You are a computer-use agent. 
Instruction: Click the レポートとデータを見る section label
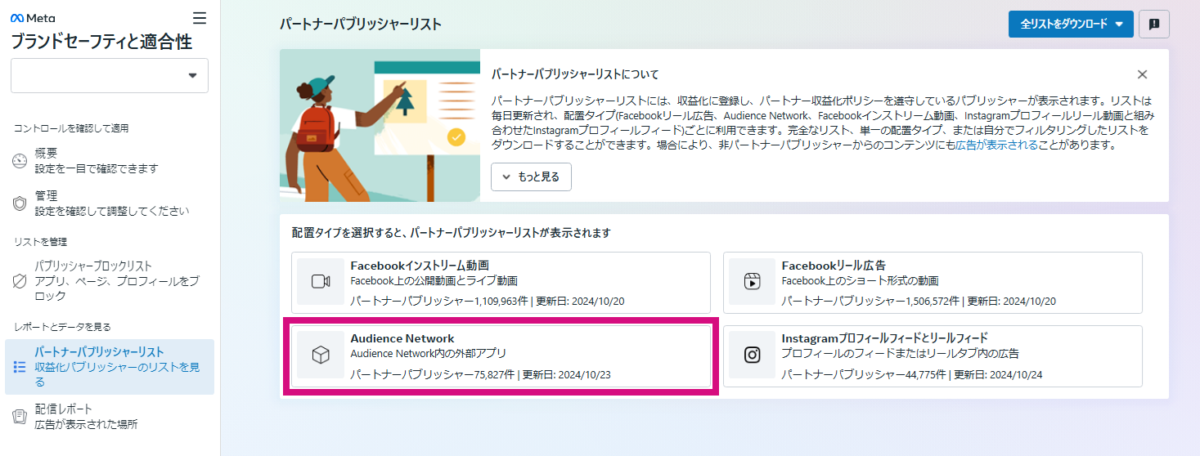tap(62, 326)
